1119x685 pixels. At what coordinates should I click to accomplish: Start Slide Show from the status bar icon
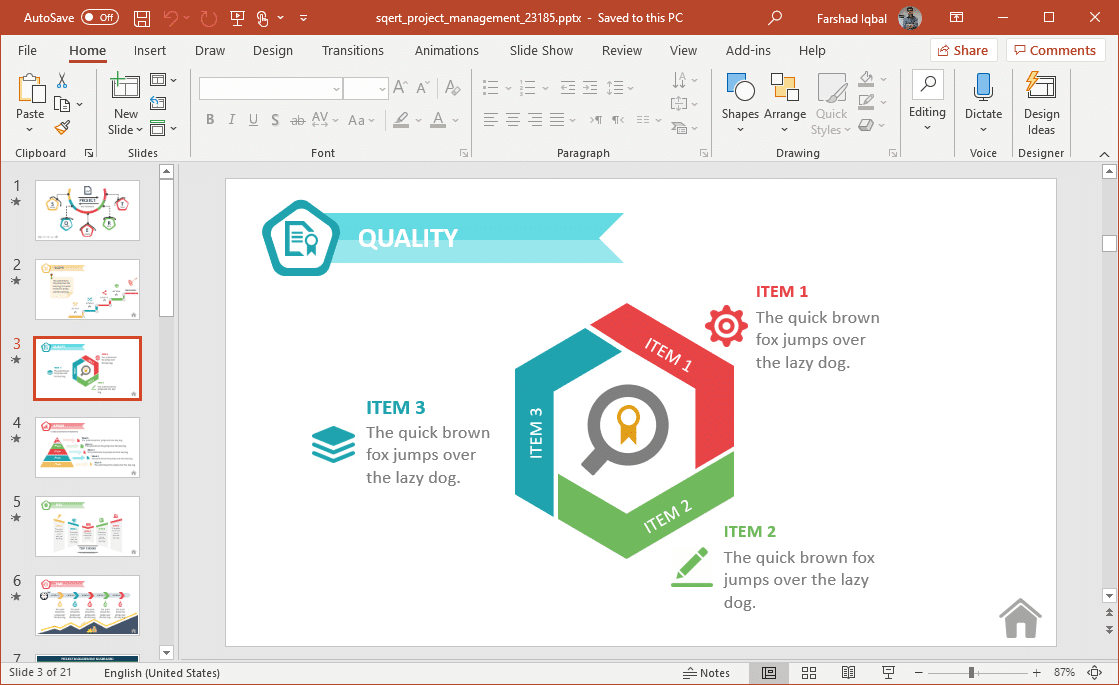tap(887, 673)
